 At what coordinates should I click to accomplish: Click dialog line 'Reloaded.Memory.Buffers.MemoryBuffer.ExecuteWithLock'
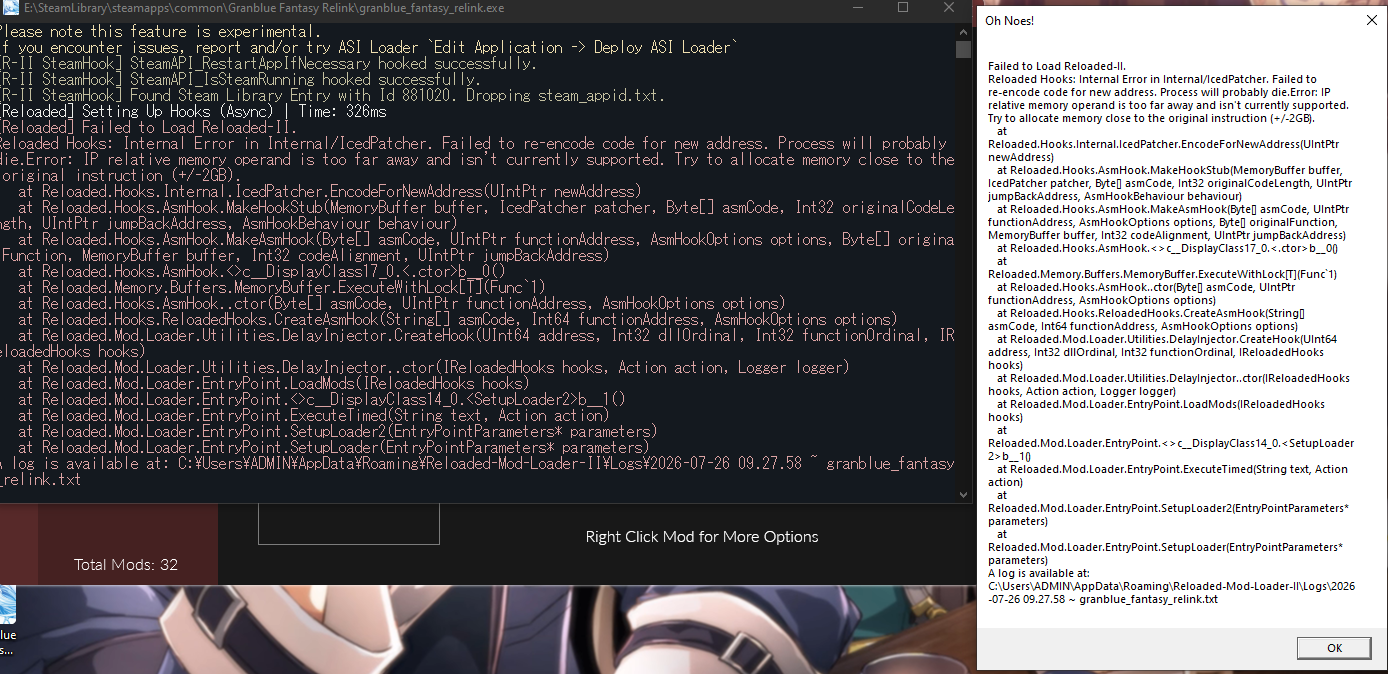click(x=1162, y=274)
